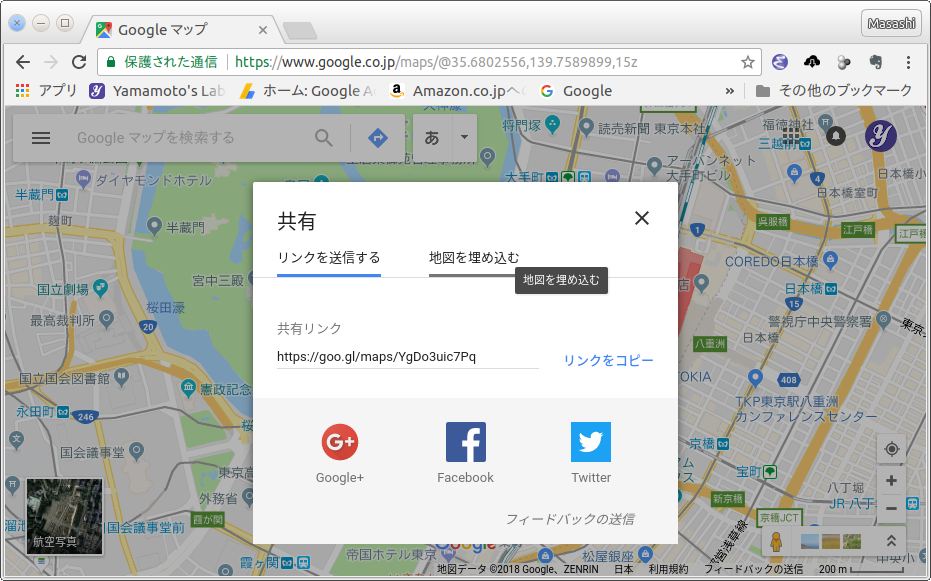
Task: Click フィードバックの送信 in the map footer
Action: point(753,569)
